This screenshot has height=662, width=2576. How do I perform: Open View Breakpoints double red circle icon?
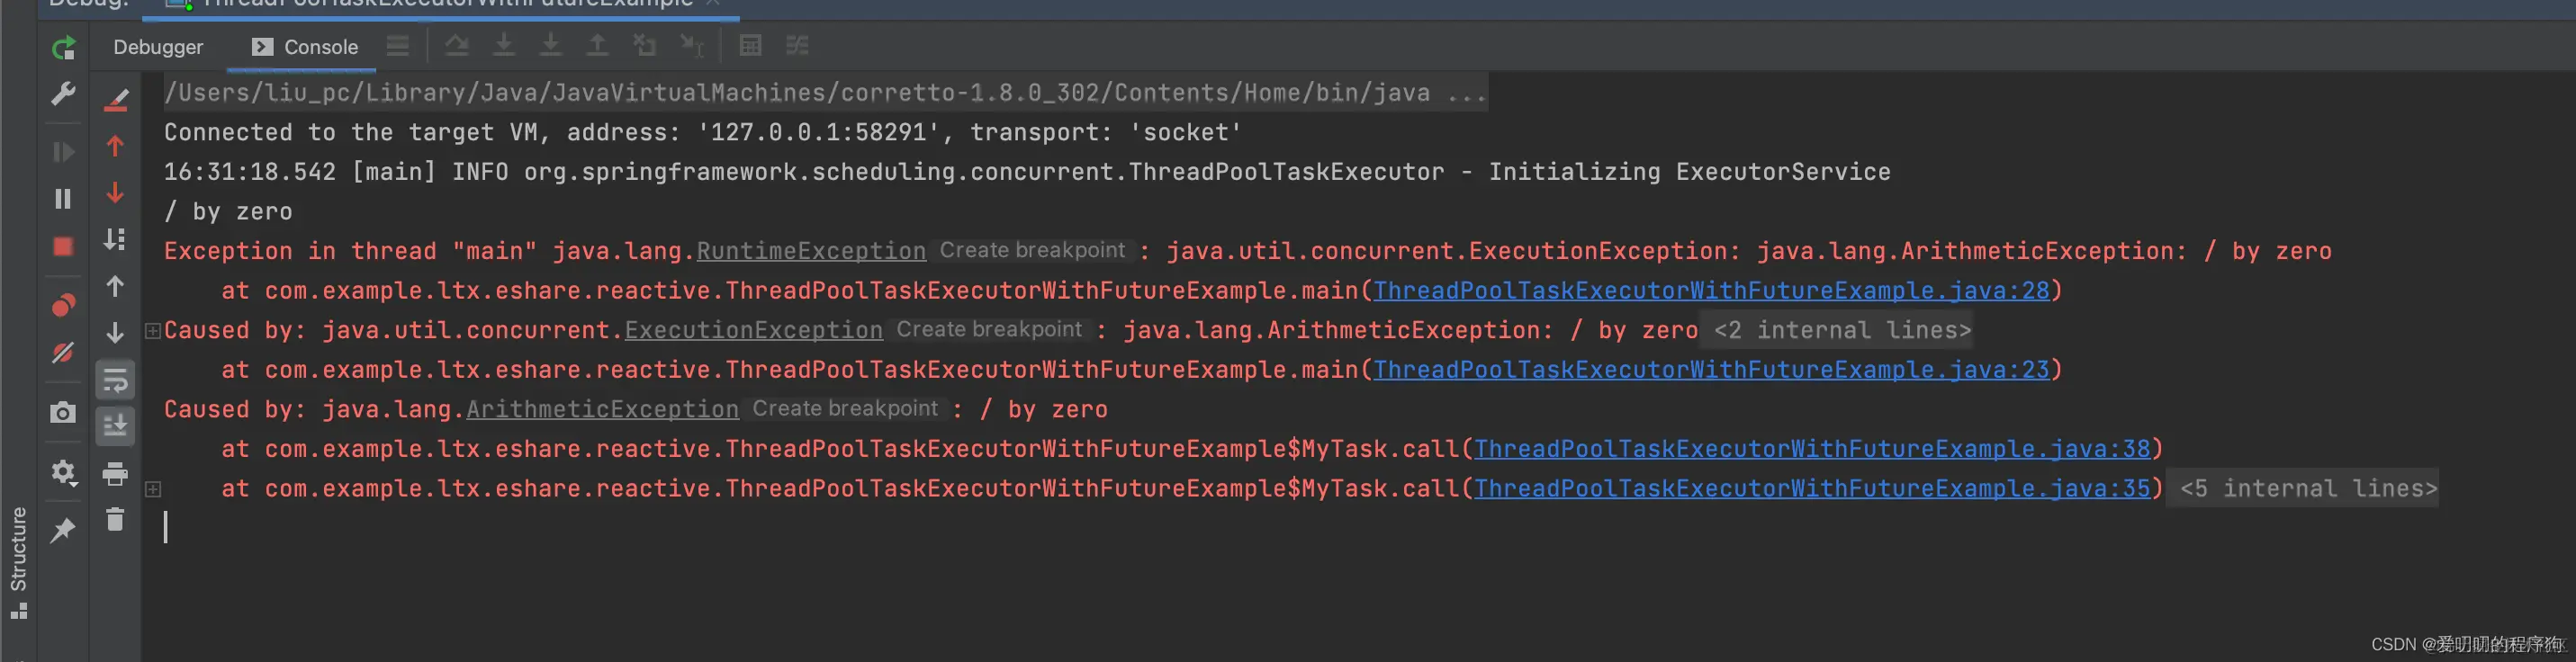[x=63, y=305]
